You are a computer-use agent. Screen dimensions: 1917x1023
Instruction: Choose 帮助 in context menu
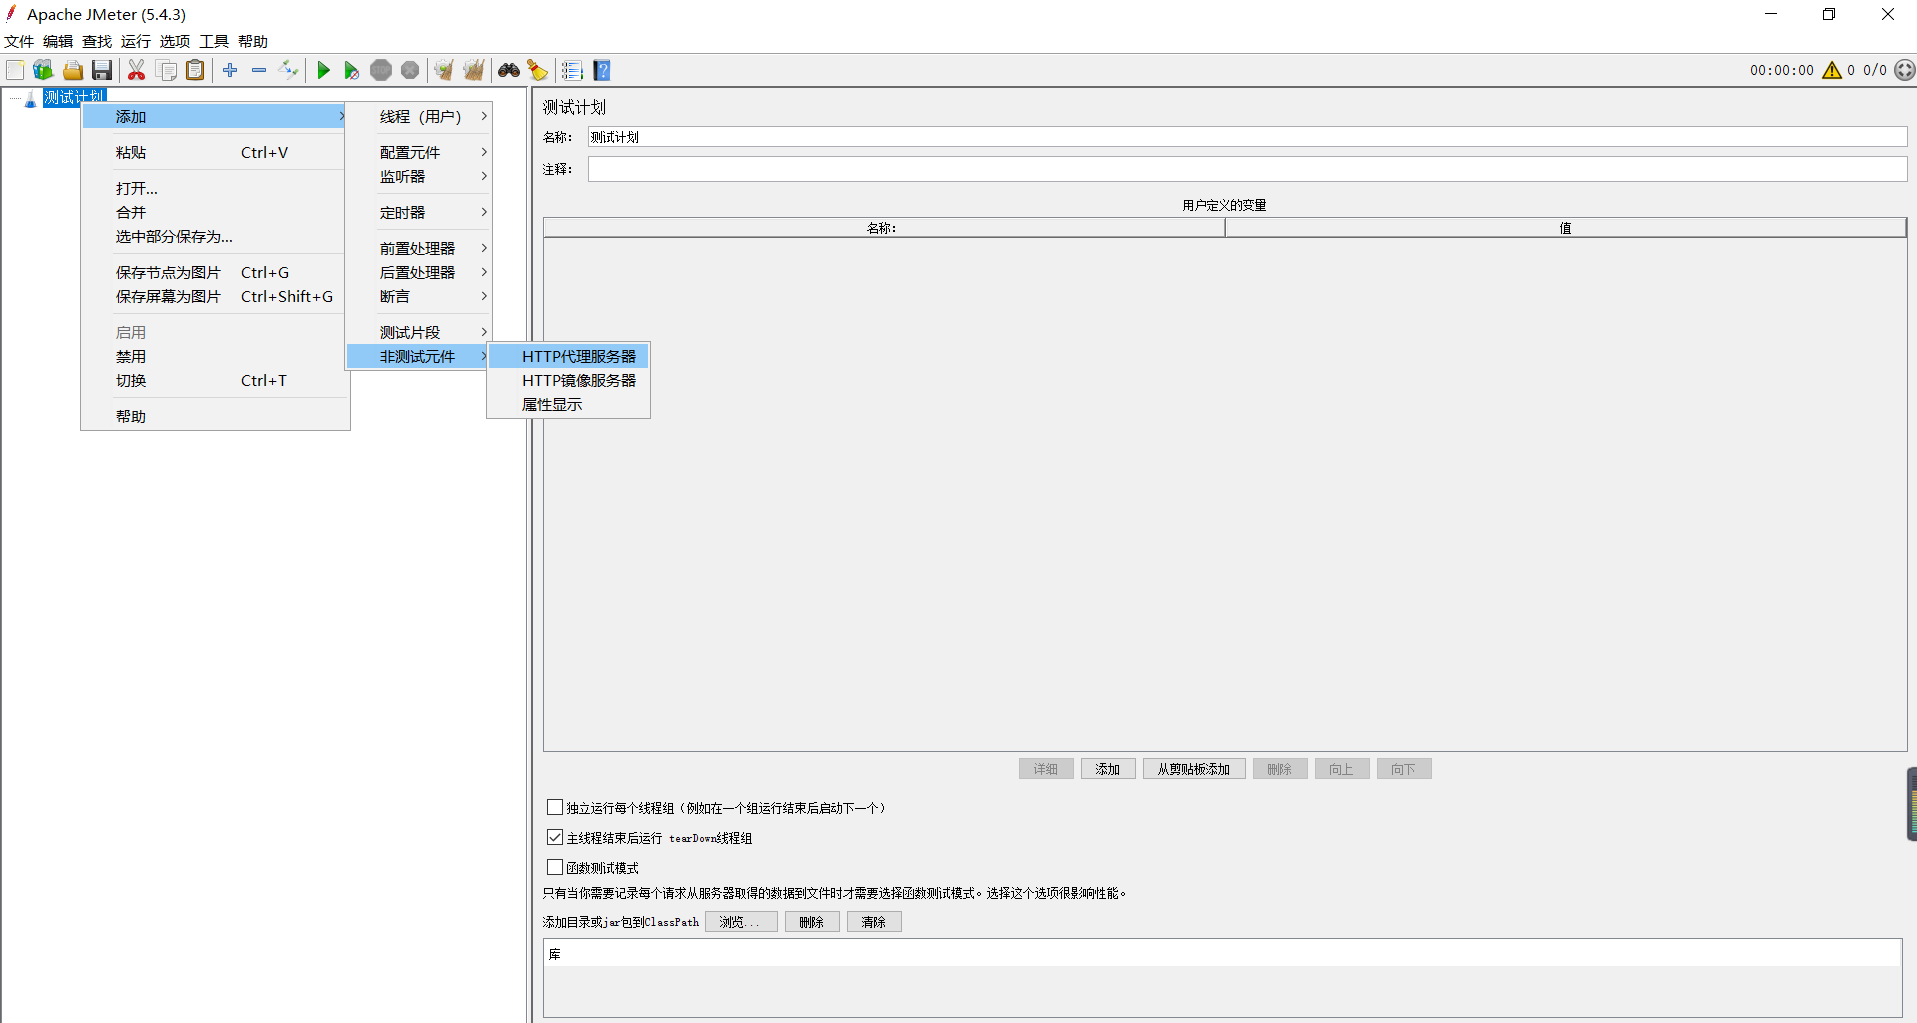coord(215,416)
